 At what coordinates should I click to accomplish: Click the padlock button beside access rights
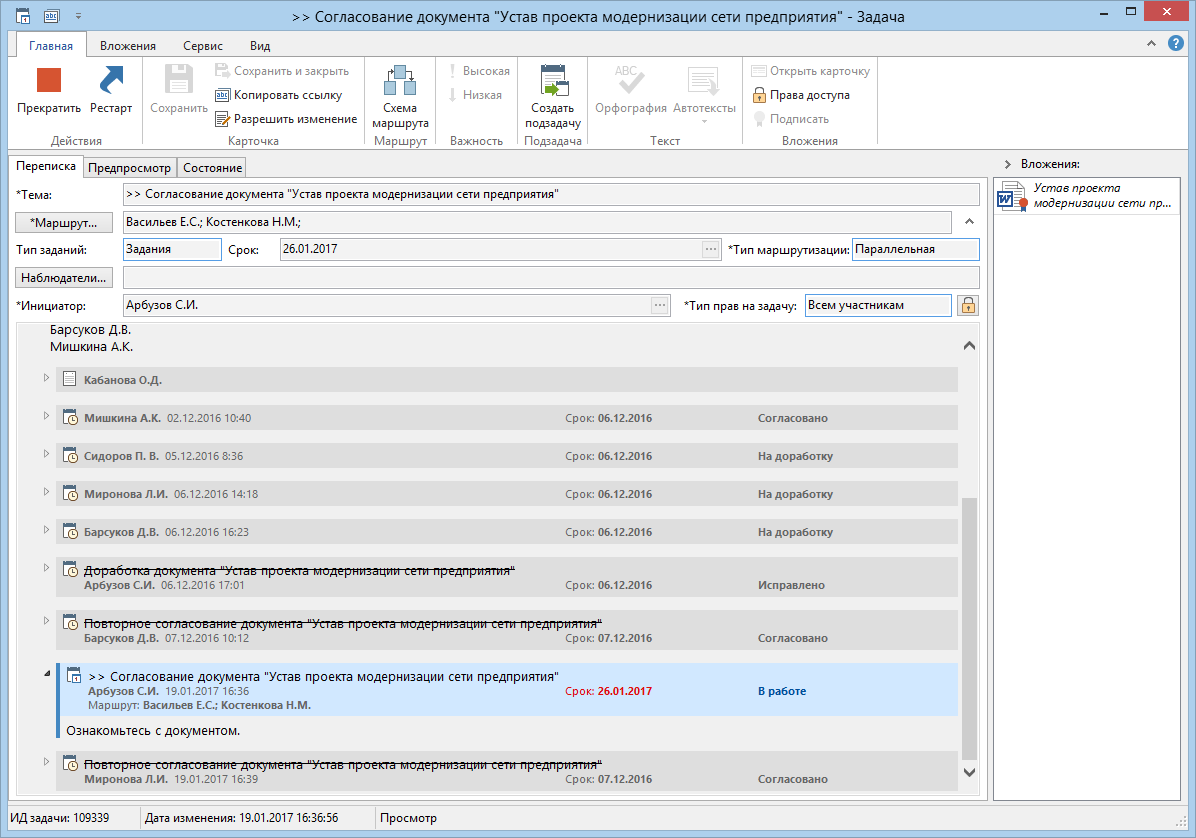click(968, 306)
